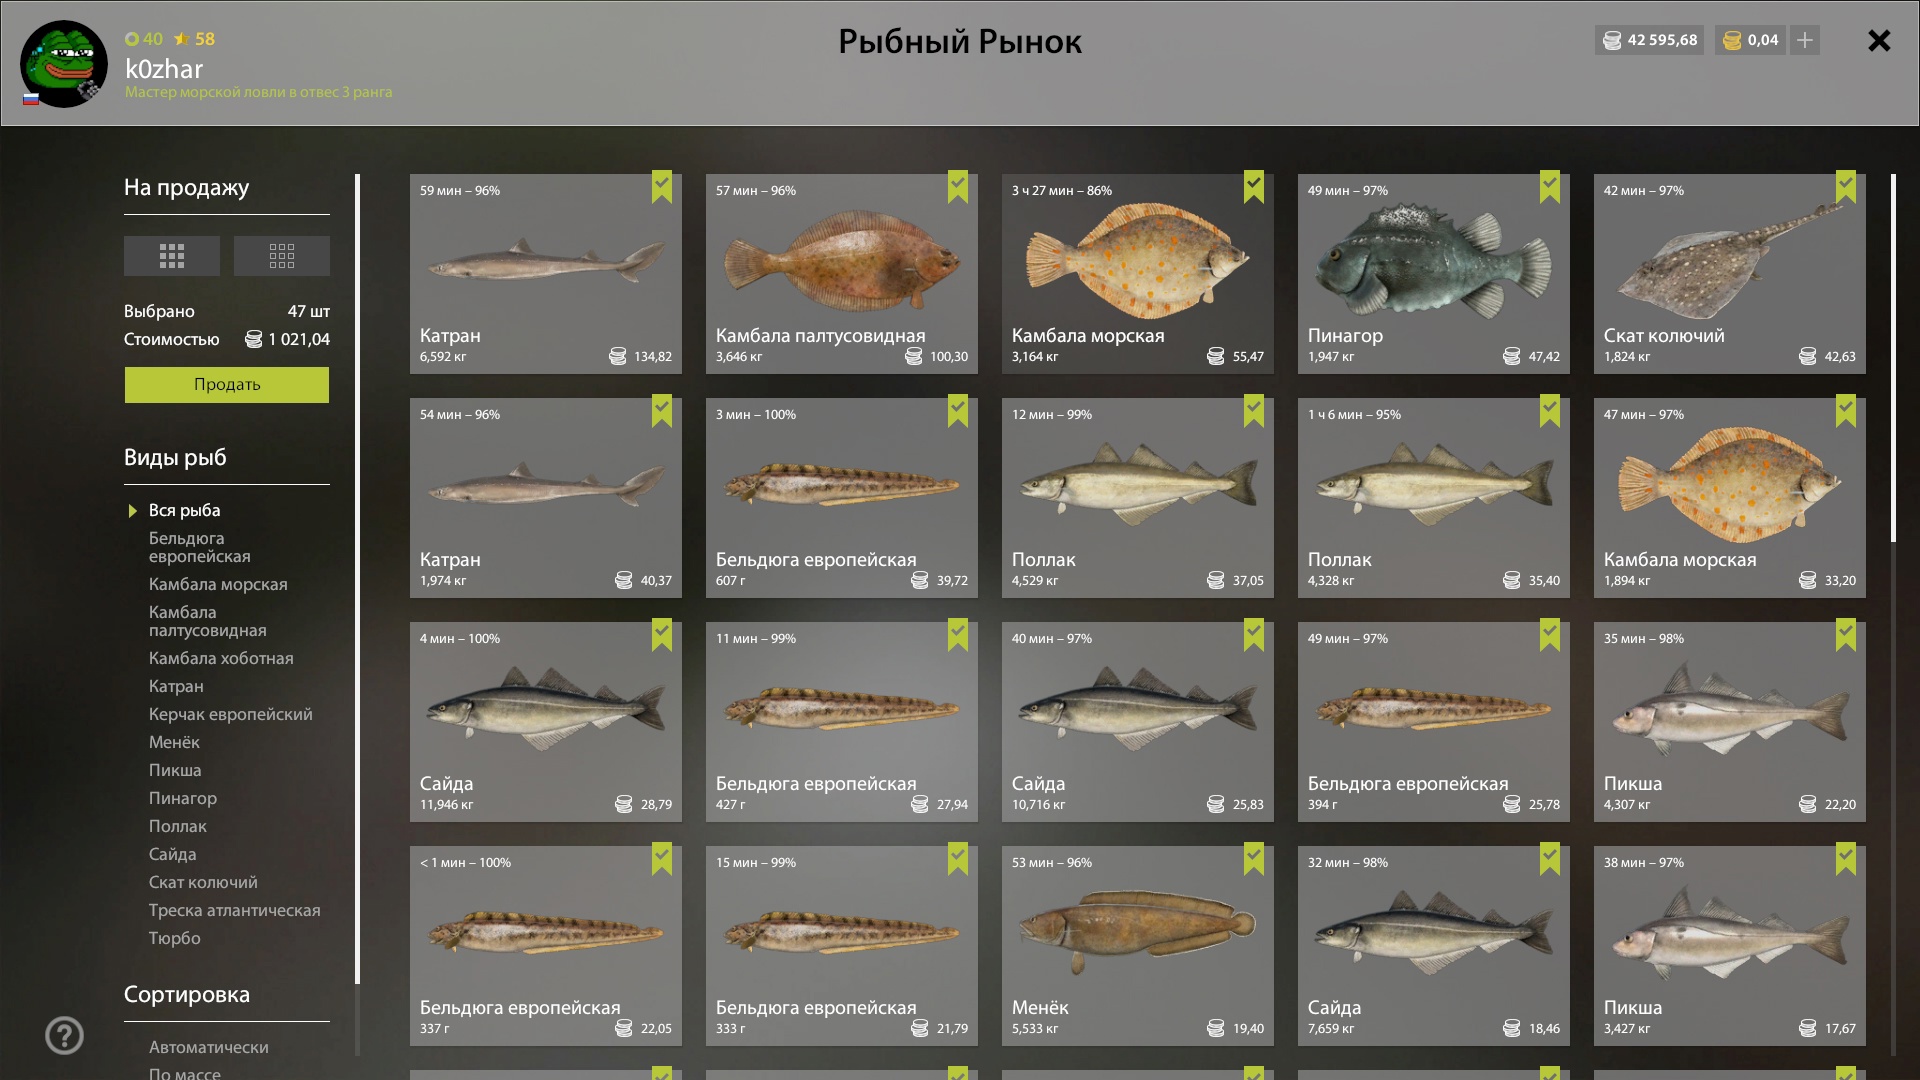Click the Сайда 7,659 кг fish image

1434,933
